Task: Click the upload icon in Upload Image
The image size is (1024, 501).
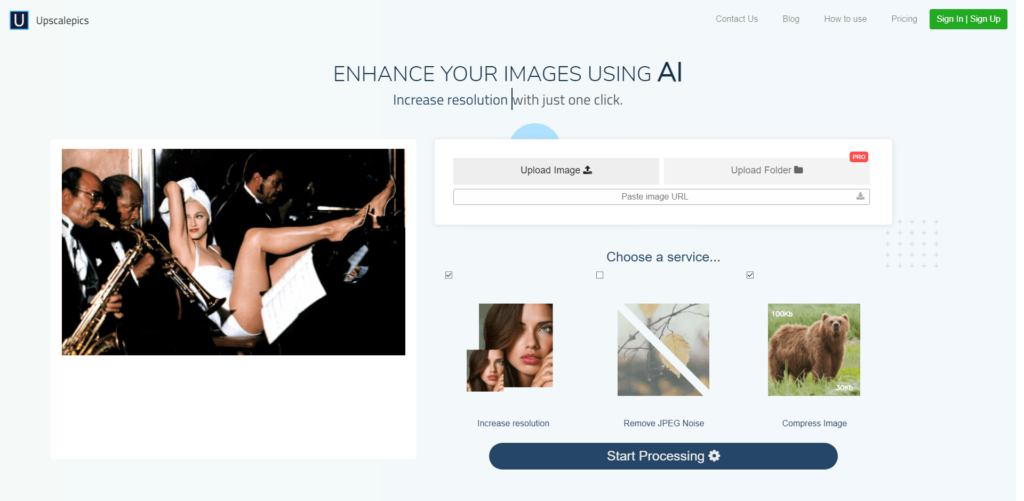Action: click(588, 170)
